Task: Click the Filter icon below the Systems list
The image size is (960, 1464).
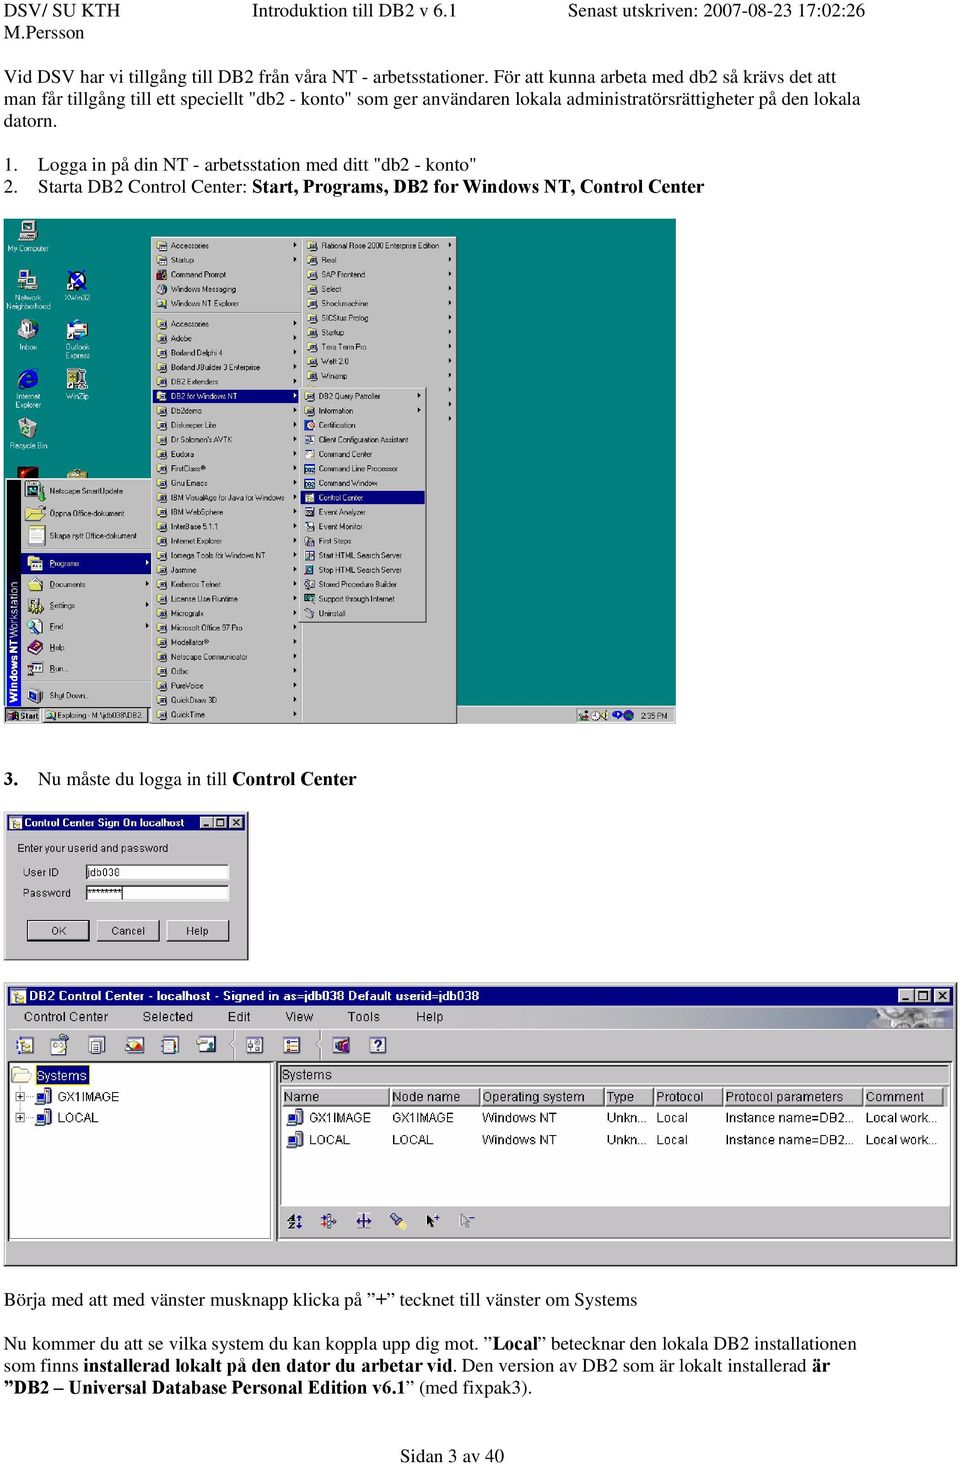Action: [328, 1221]
